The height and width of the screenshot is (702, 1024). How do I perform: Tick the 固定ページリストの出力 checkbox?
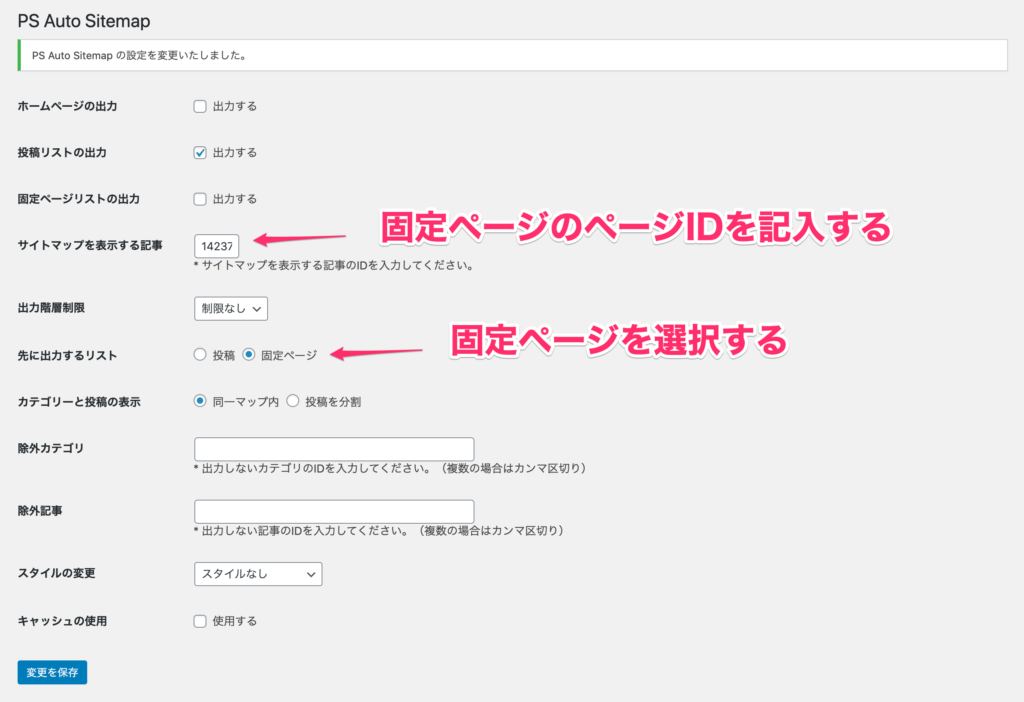[200, 199]
